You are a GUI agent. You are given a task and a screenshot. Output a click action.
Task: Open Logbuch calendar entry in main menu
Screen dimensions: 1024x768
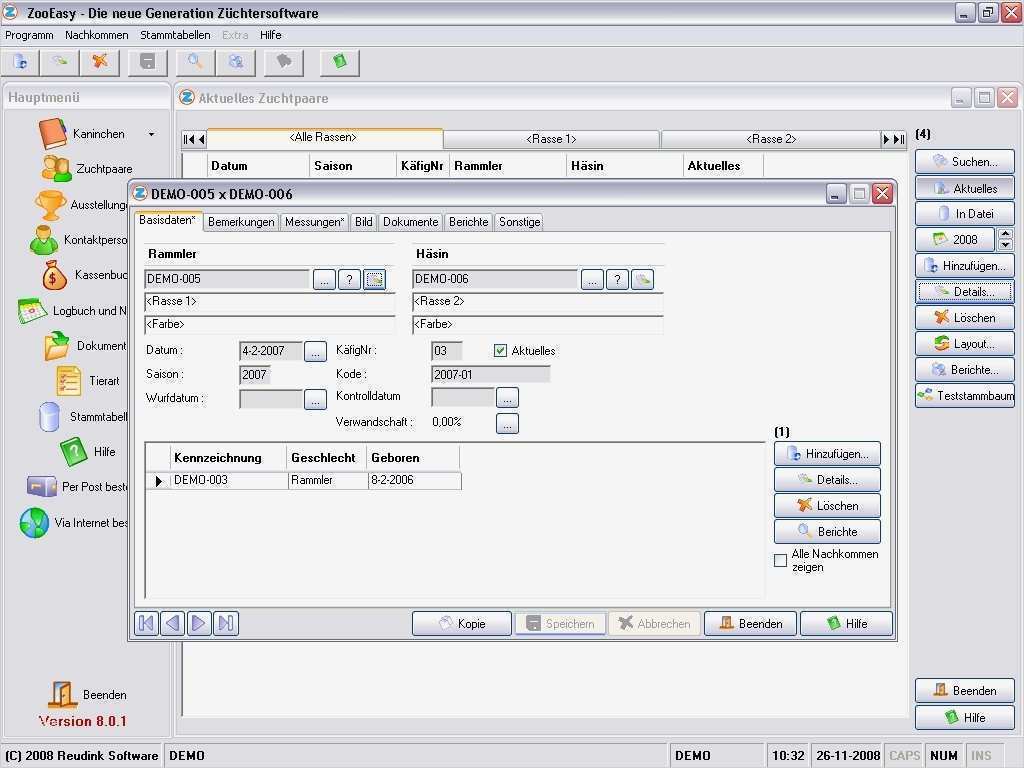click(72, 311)
